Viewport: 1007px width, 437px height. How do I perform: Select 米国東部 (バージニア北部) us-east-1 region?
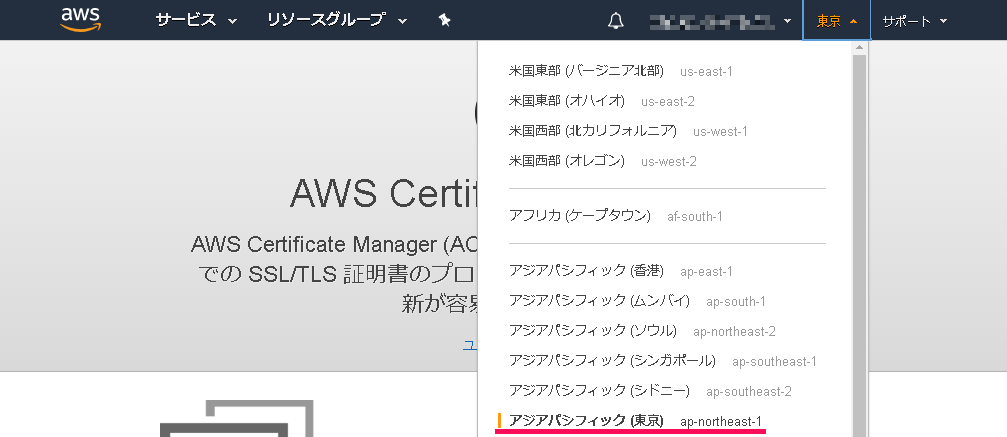point(620,71)
